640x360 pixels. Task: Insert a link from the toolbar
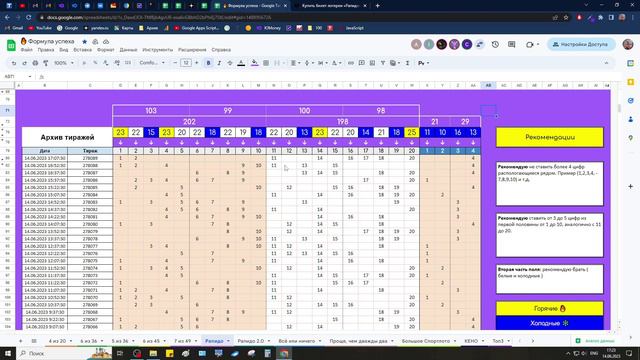[x=351, y=63]
